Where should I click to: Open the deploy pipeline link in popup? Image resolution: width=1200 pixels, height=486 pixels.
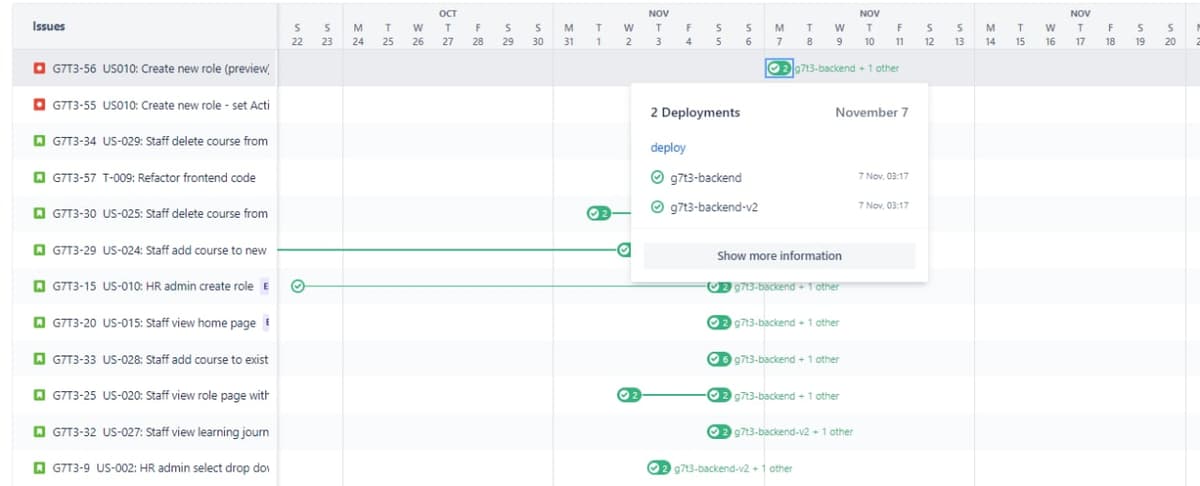668,148
